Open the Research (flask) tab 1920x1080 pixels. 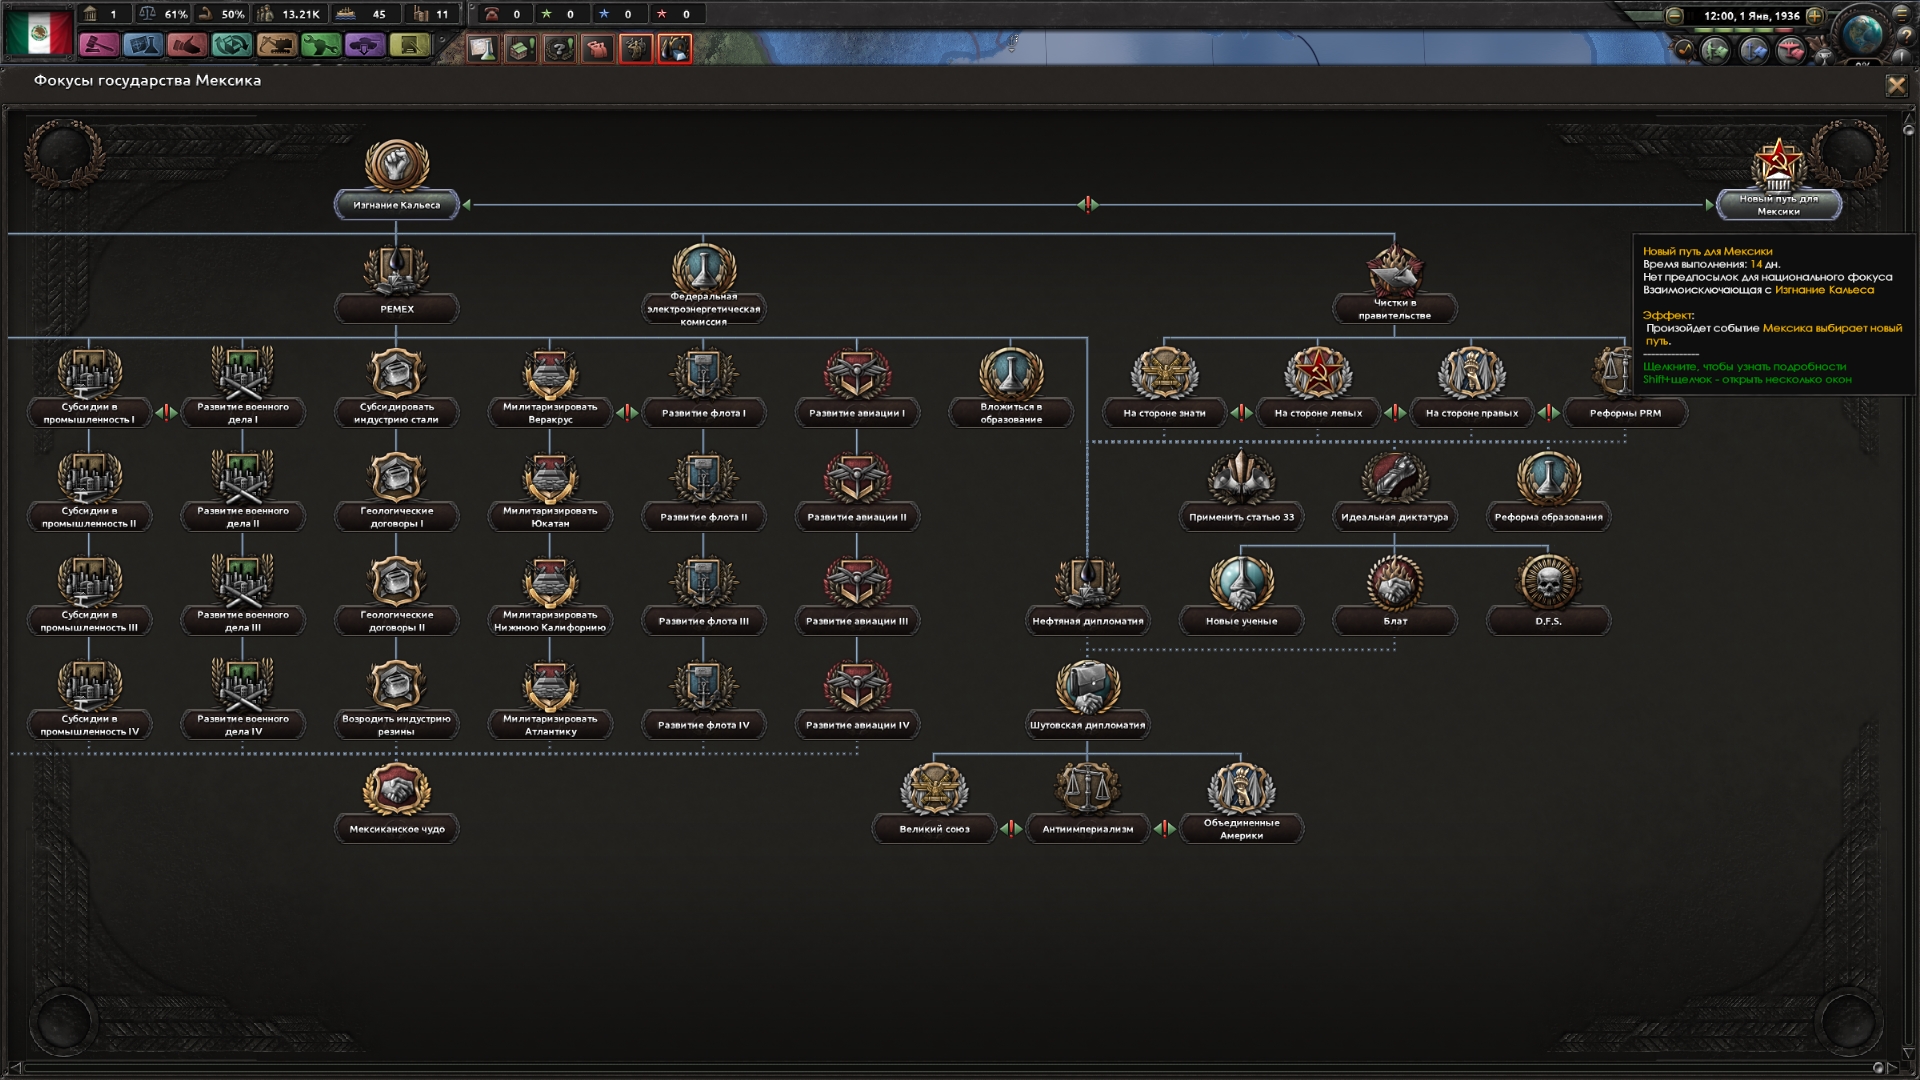[143, 46]
